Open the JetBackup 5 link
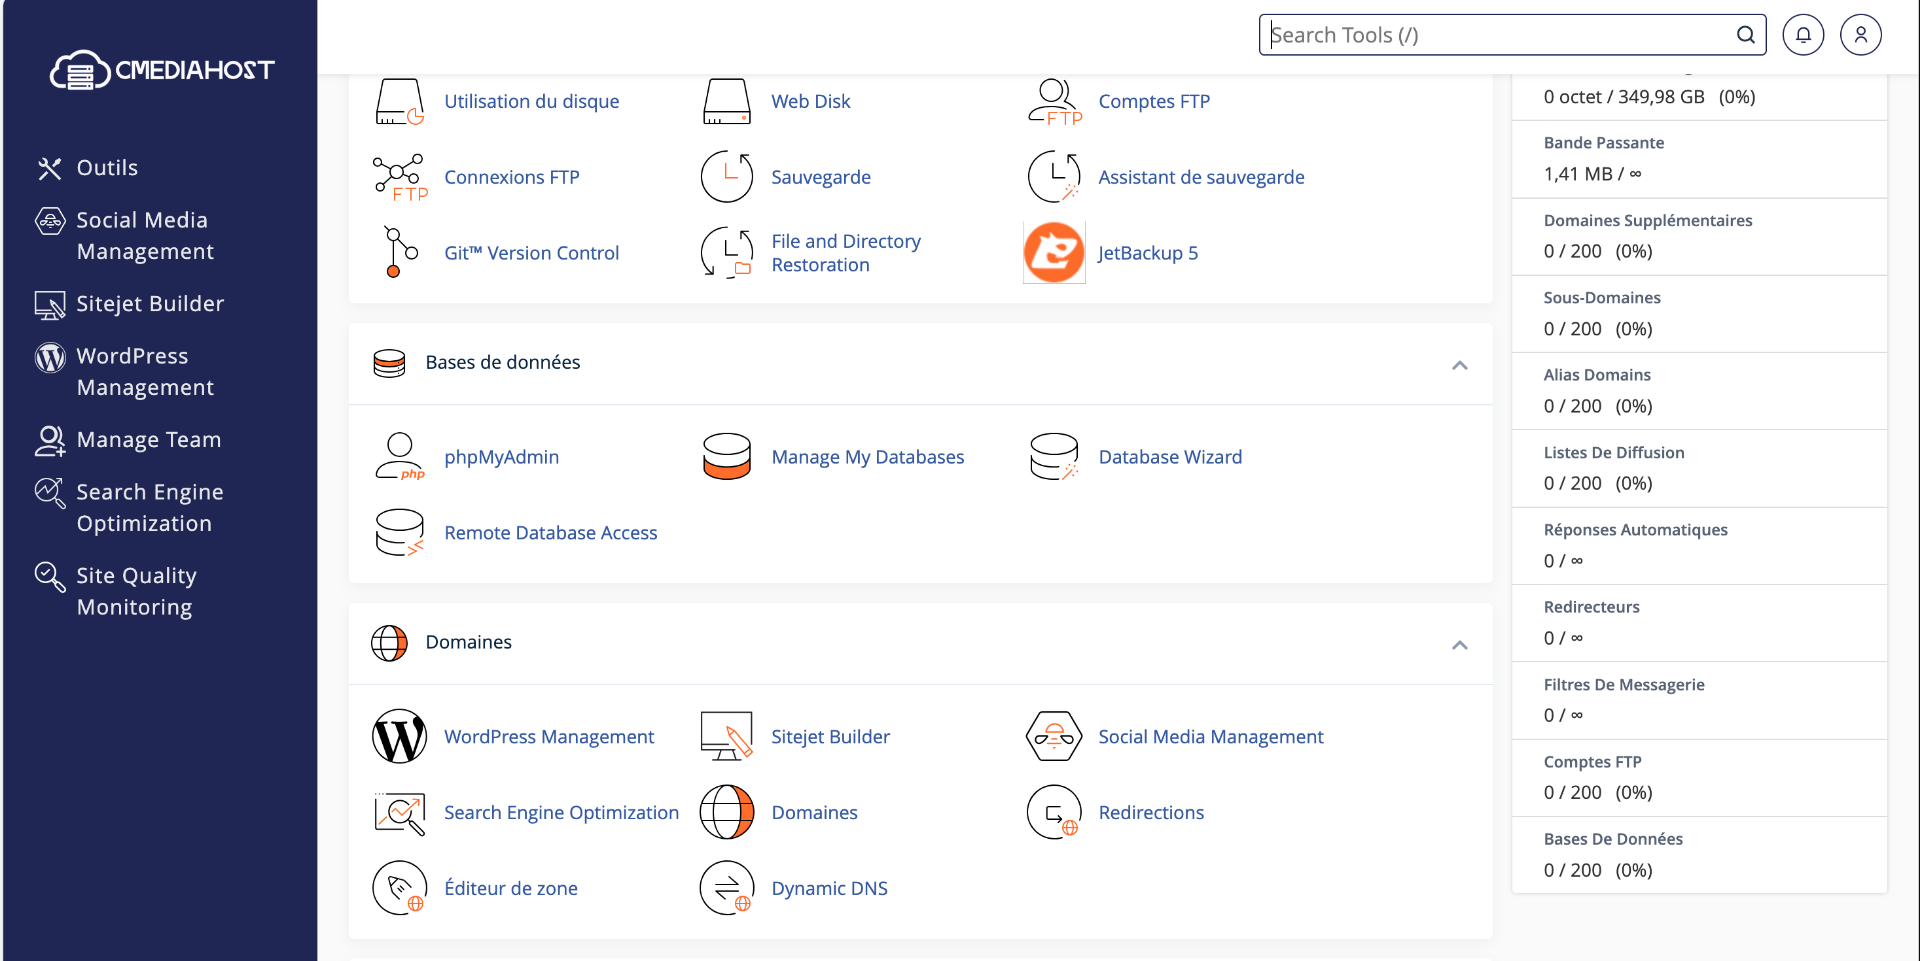1920x961 pixels. pos(1148,253)
